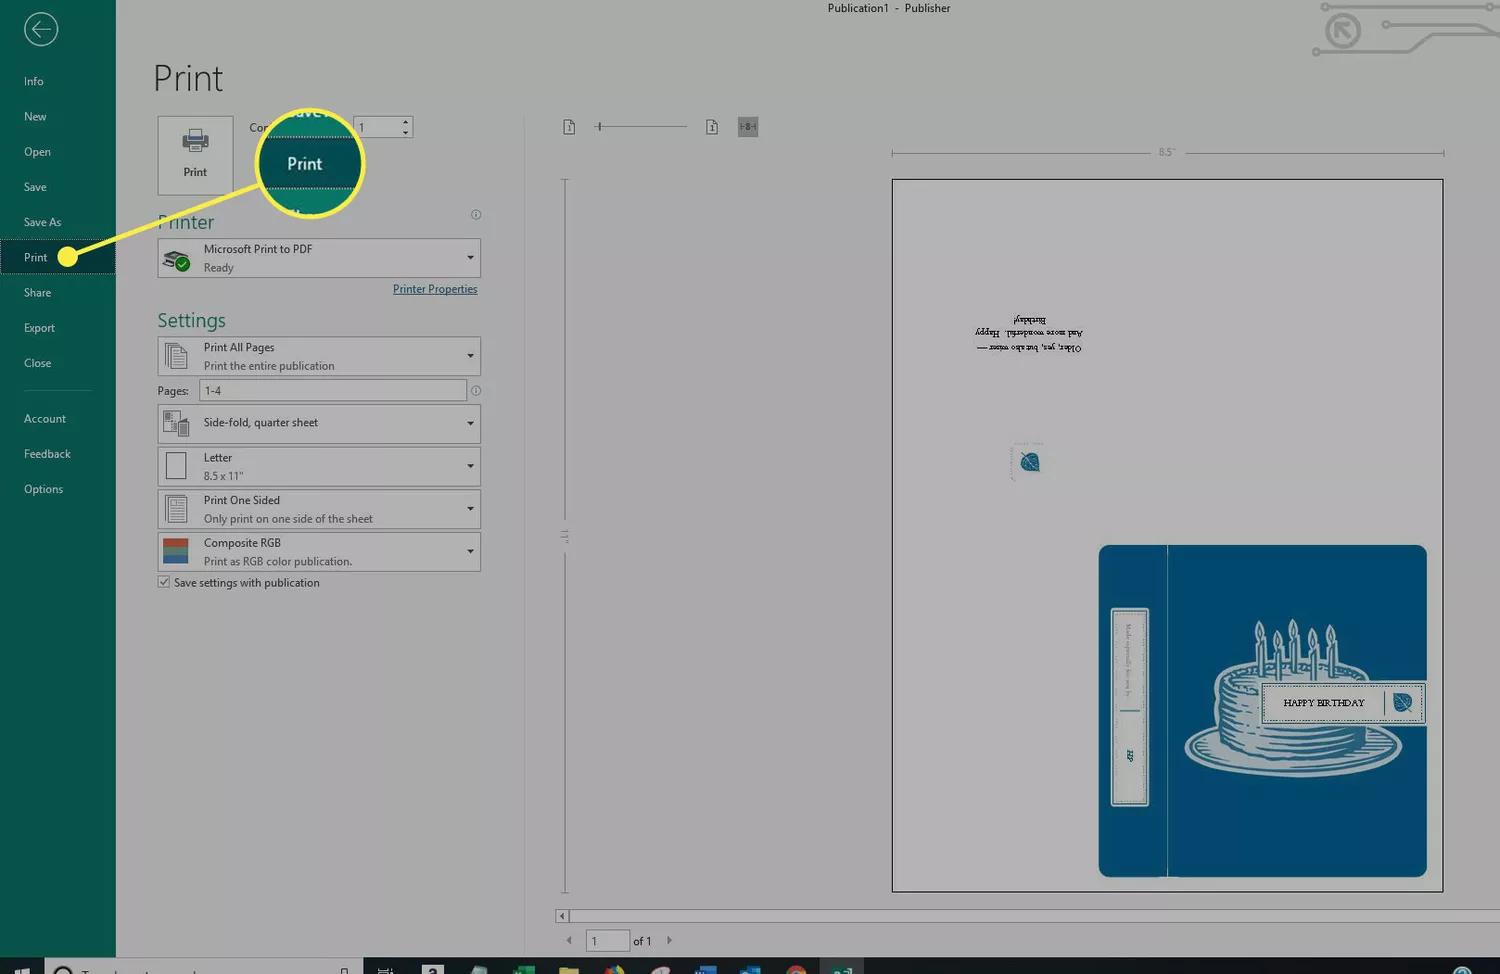The height and width of the screenshot is (974, 1500).
Task: Open the Info backstage tab
Action: (x=34, y=82)
